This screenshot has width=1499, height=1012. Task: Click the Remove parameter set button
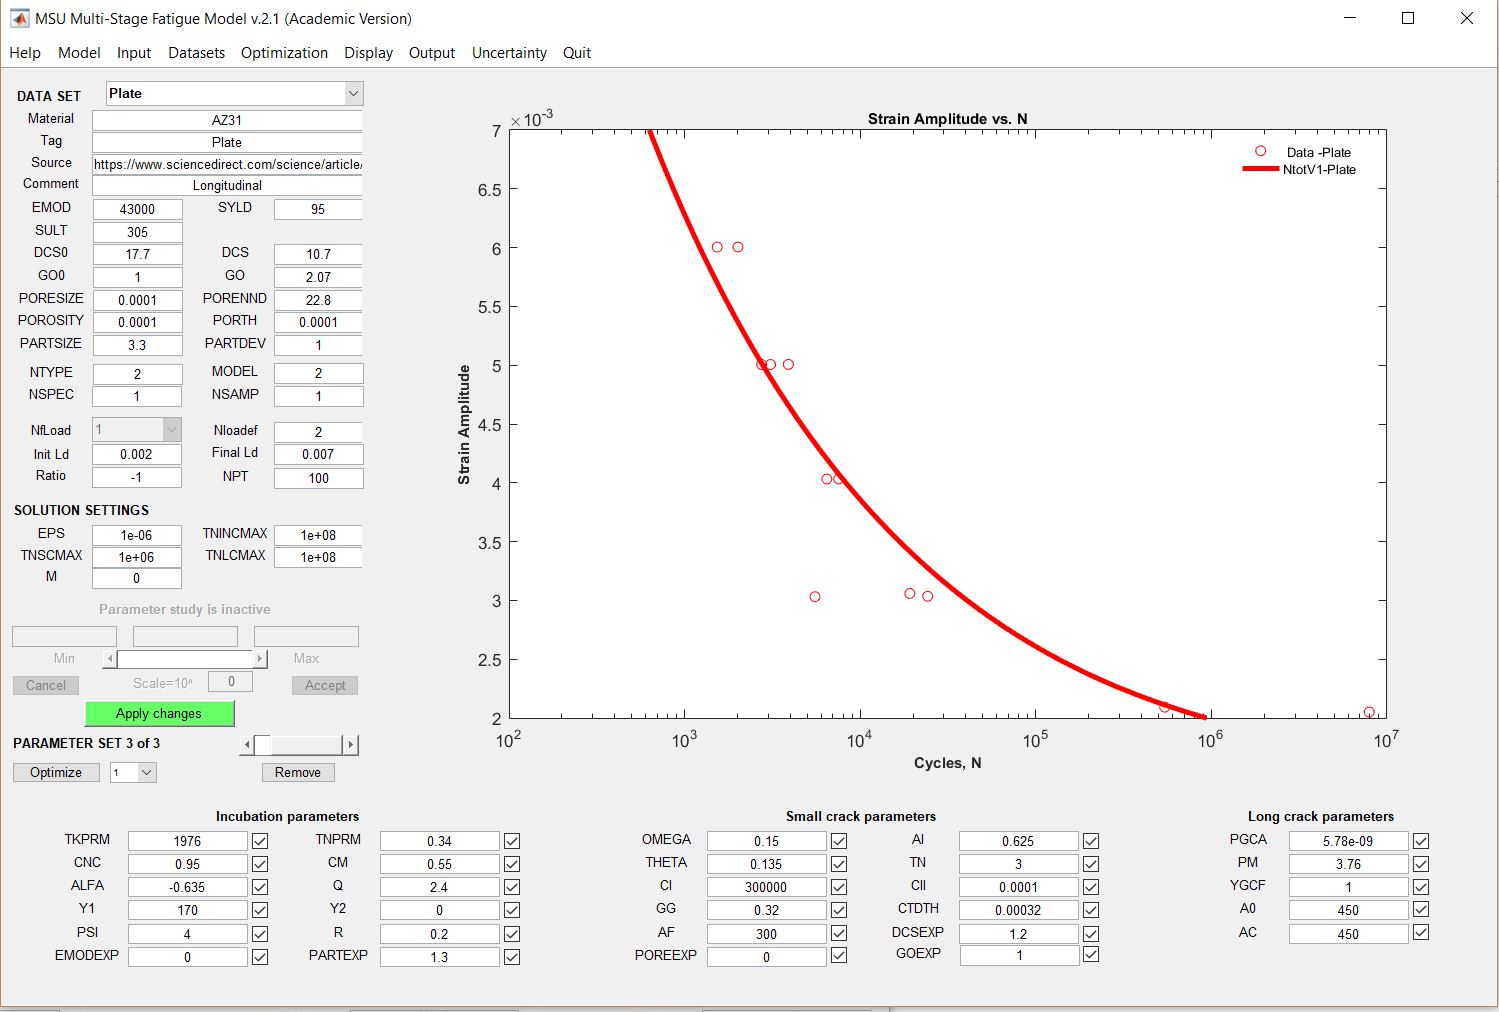[x=298, y=773]
